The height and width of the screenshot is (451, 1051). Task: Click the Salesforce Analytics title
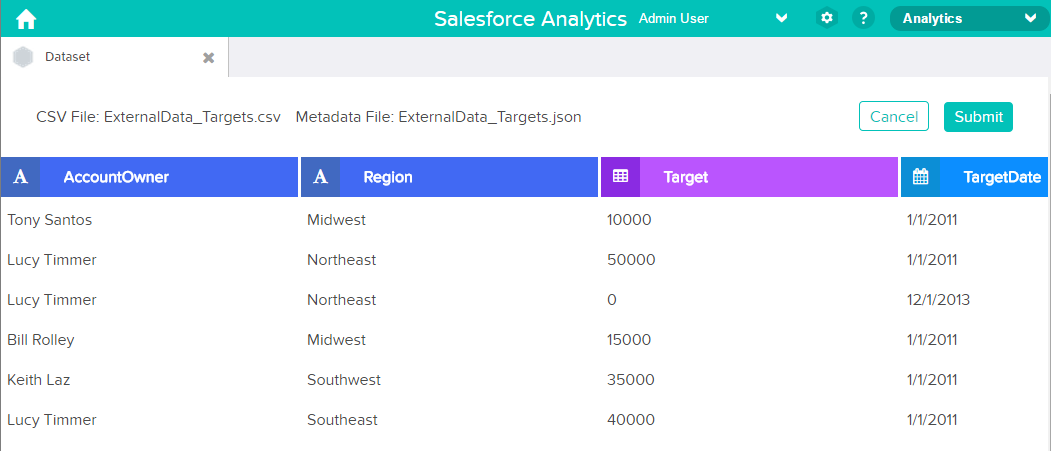click(x=530, y=19)
